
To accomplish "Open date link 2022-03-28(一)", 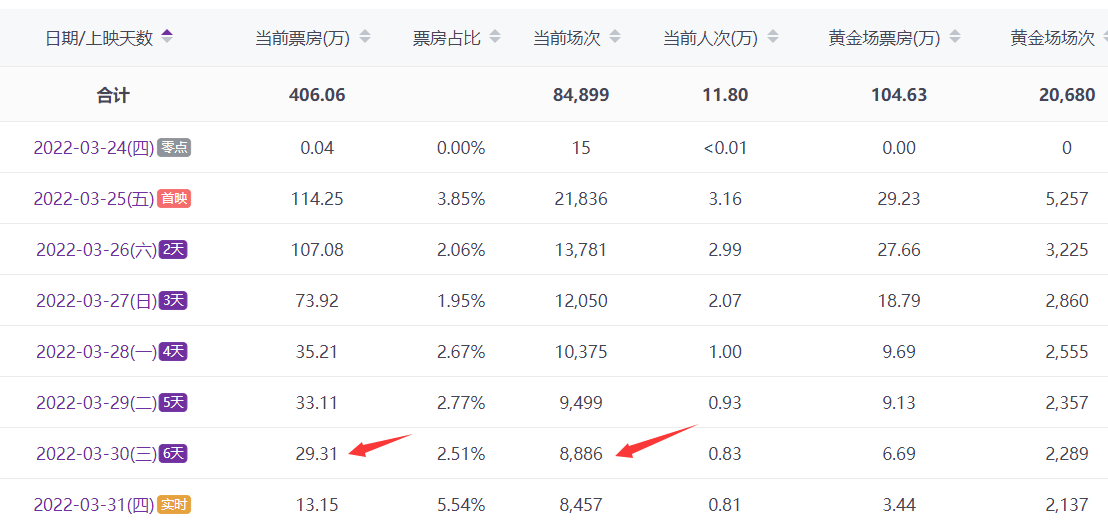I will (97, 352).
